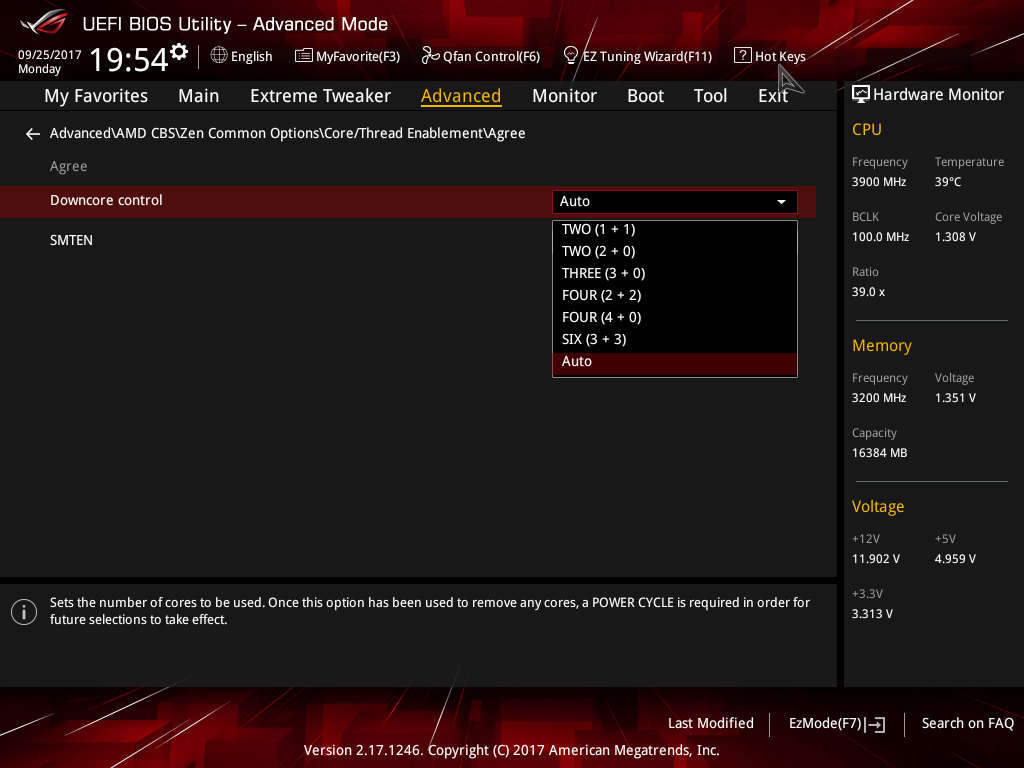The image size is (1024, 768).
Task: Click CPU frequency value 3900 MHz
Action: click(879, 182)
